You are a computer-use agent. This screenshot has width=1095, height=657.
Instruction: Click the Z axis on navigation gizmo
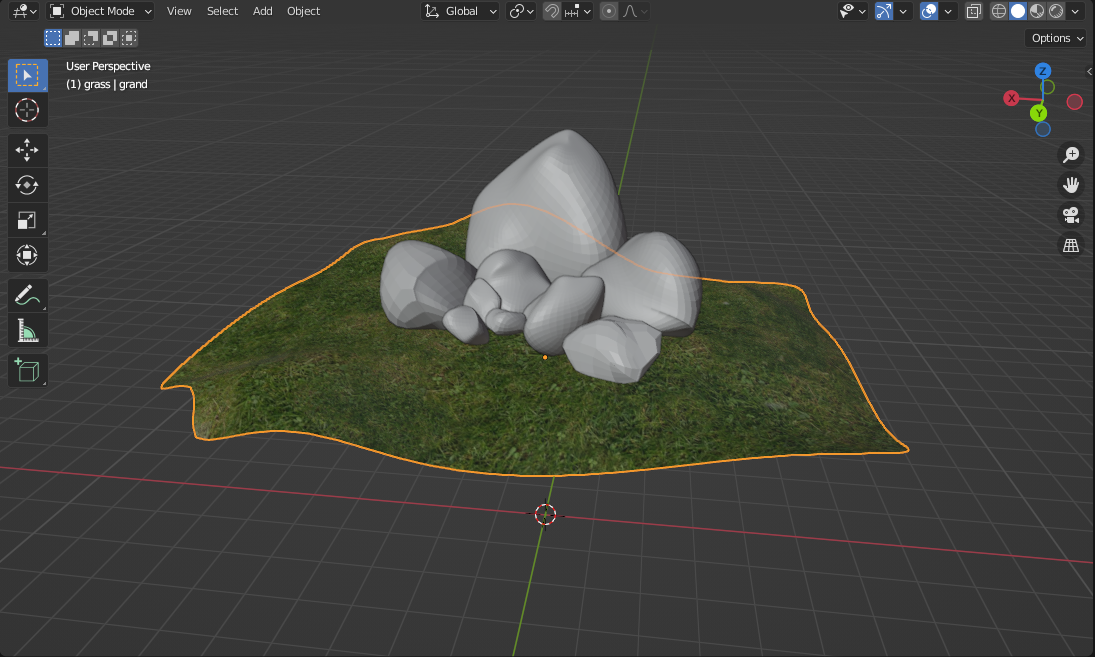[x=1043, y=71]
